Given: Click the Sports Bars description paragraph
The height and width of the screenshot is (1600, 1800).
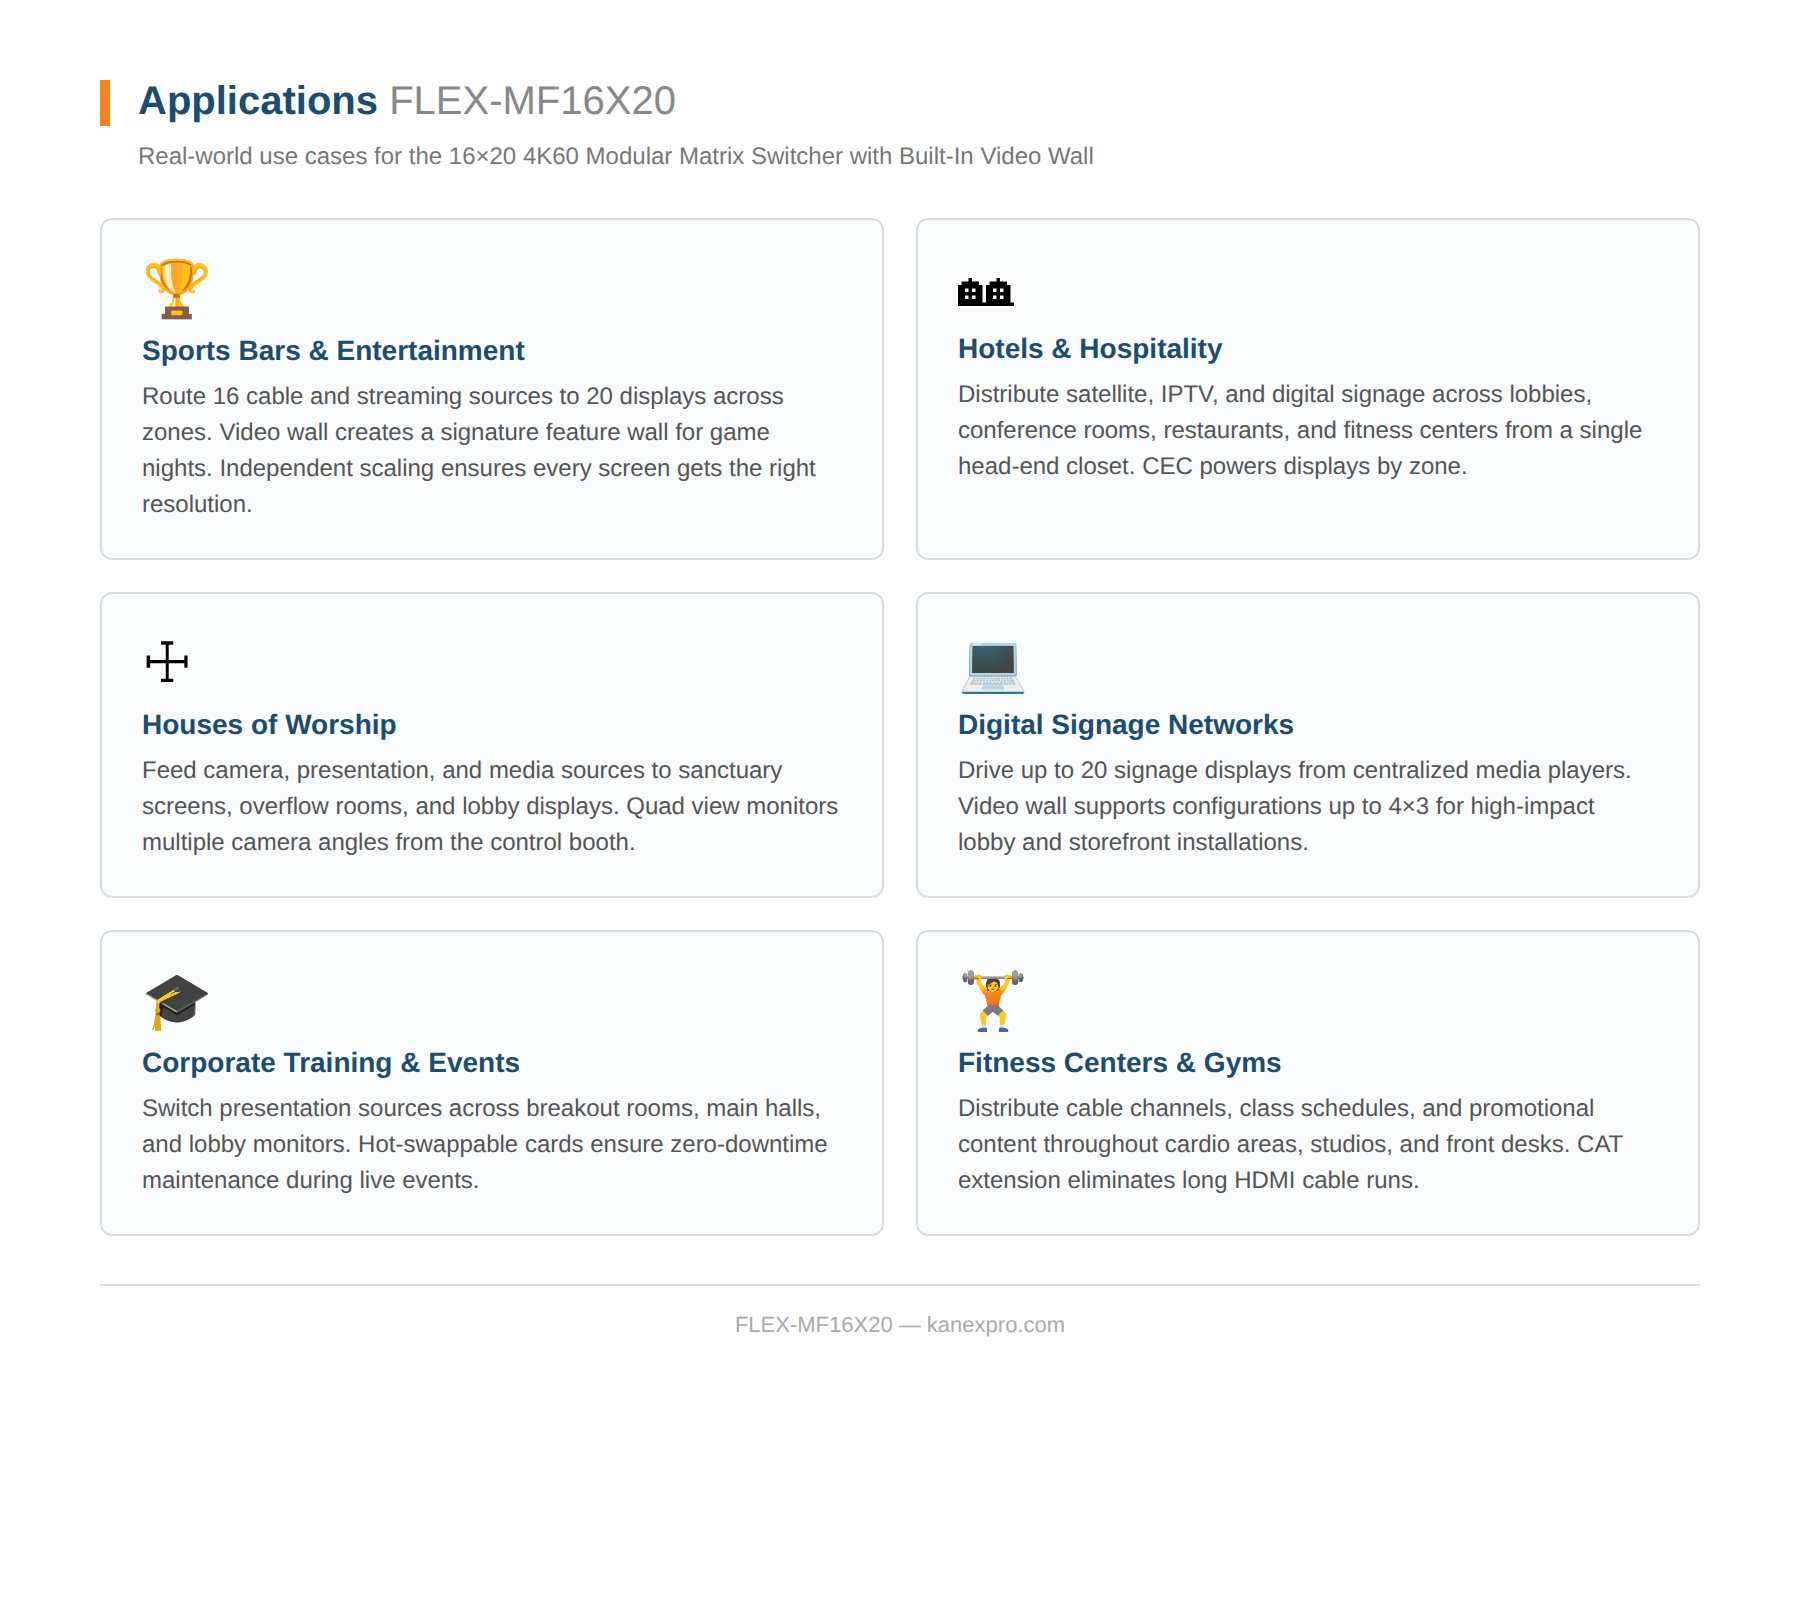Looking at the screenshot, I should tap(480, 450).
